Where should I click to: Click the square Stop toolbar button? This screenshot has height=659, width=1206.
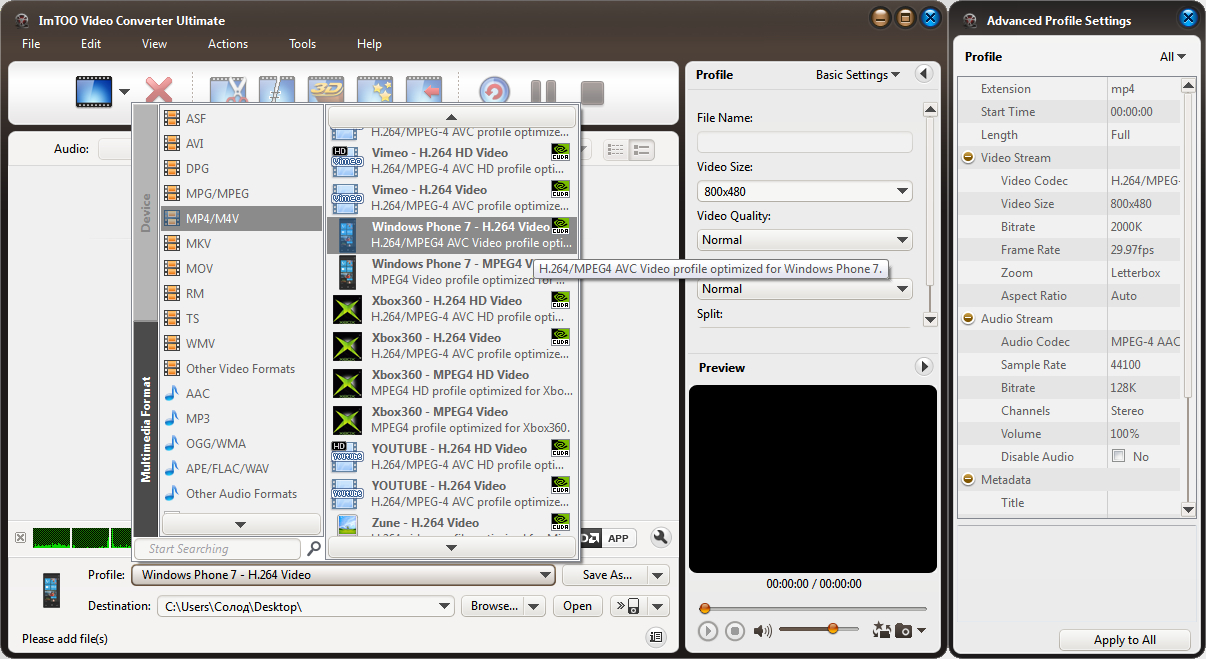pos(592,93)
